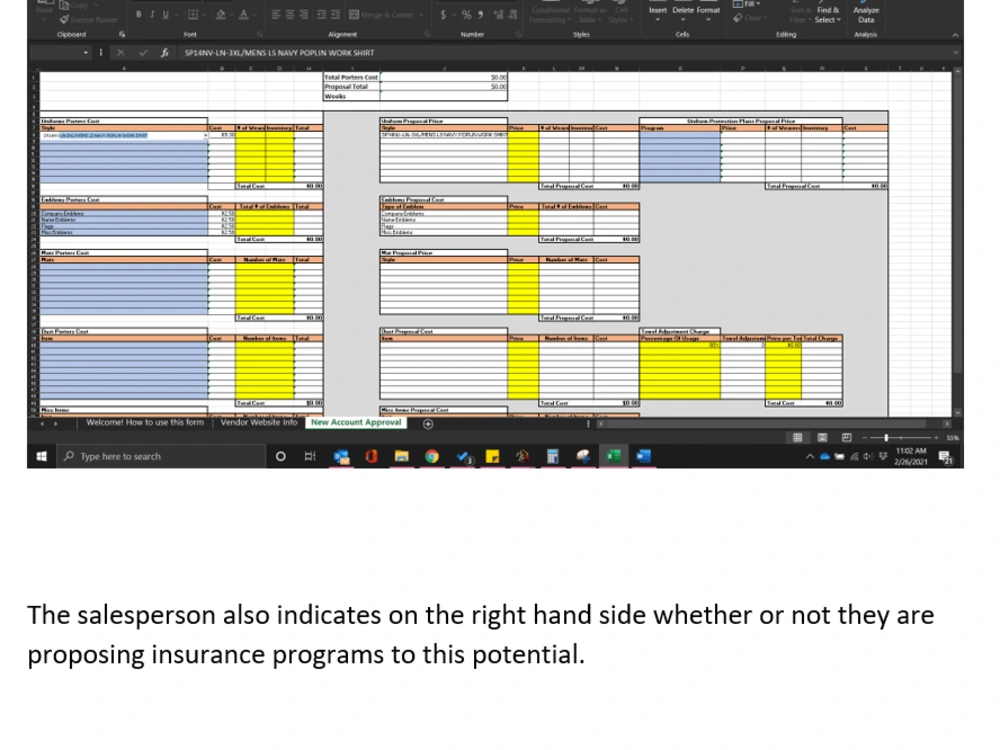Apply Accounting dollar number format
This screenshot has width=1000, height=750.
[x=443, y=15]
